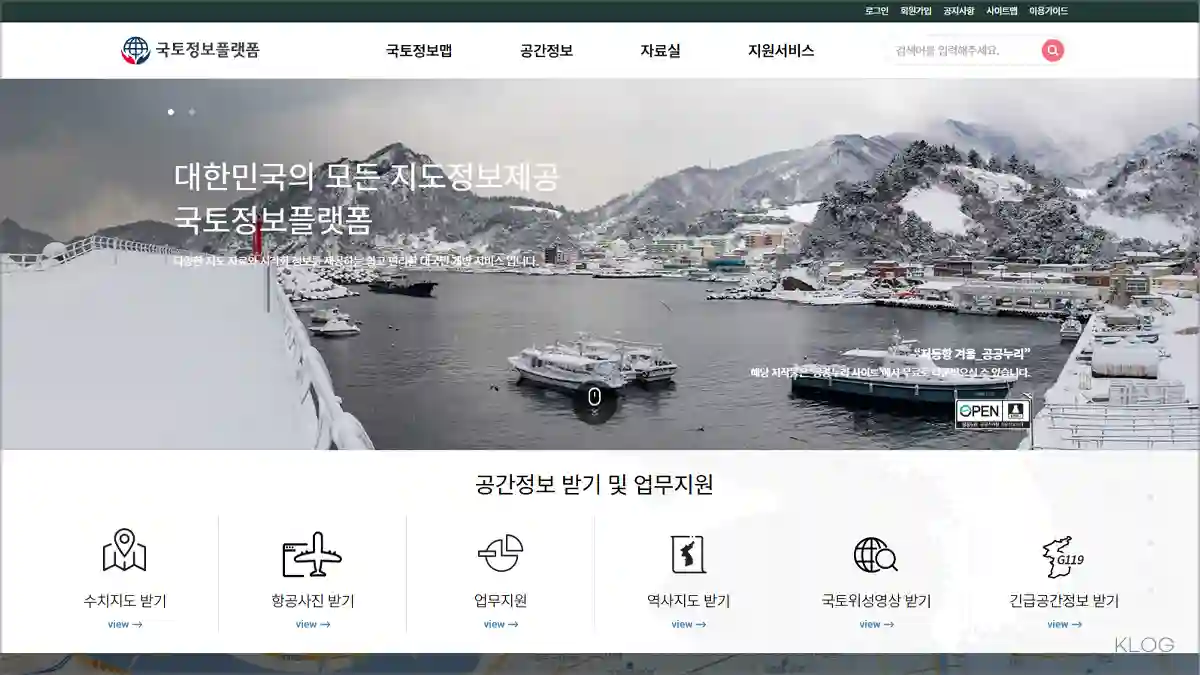The width and height of the screenshot is (1200, 675).
Task: Select the 공간정보 navigation item
Action: [545, 49]
